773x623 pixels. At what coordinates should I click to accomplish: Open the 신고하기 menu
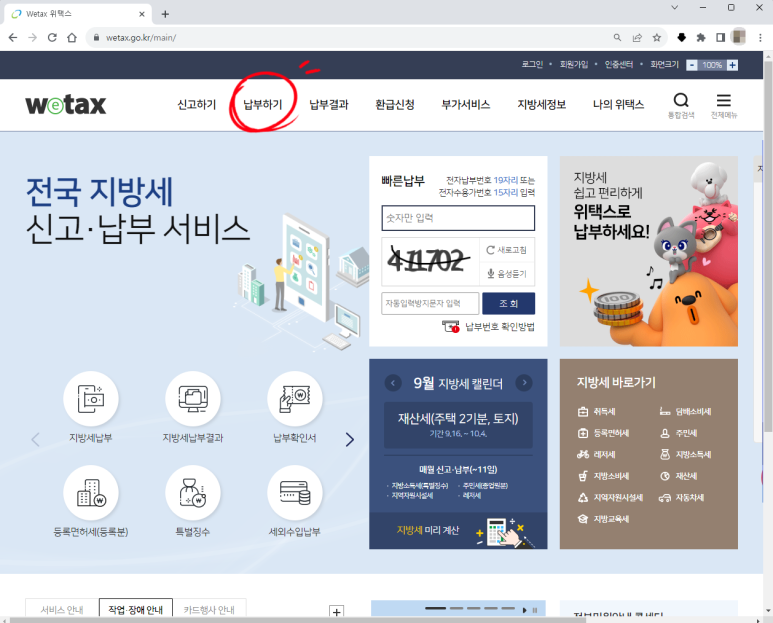point(197,104)
